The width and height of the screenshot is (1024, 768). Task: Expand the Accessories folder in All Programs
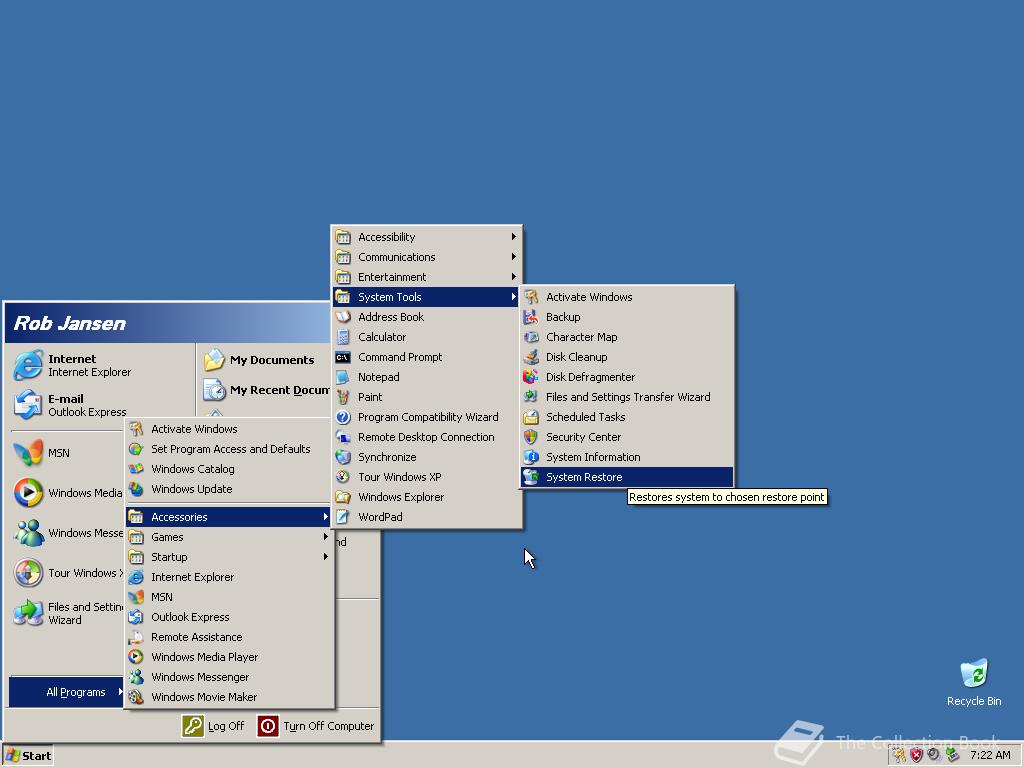[x=229, y=517]
